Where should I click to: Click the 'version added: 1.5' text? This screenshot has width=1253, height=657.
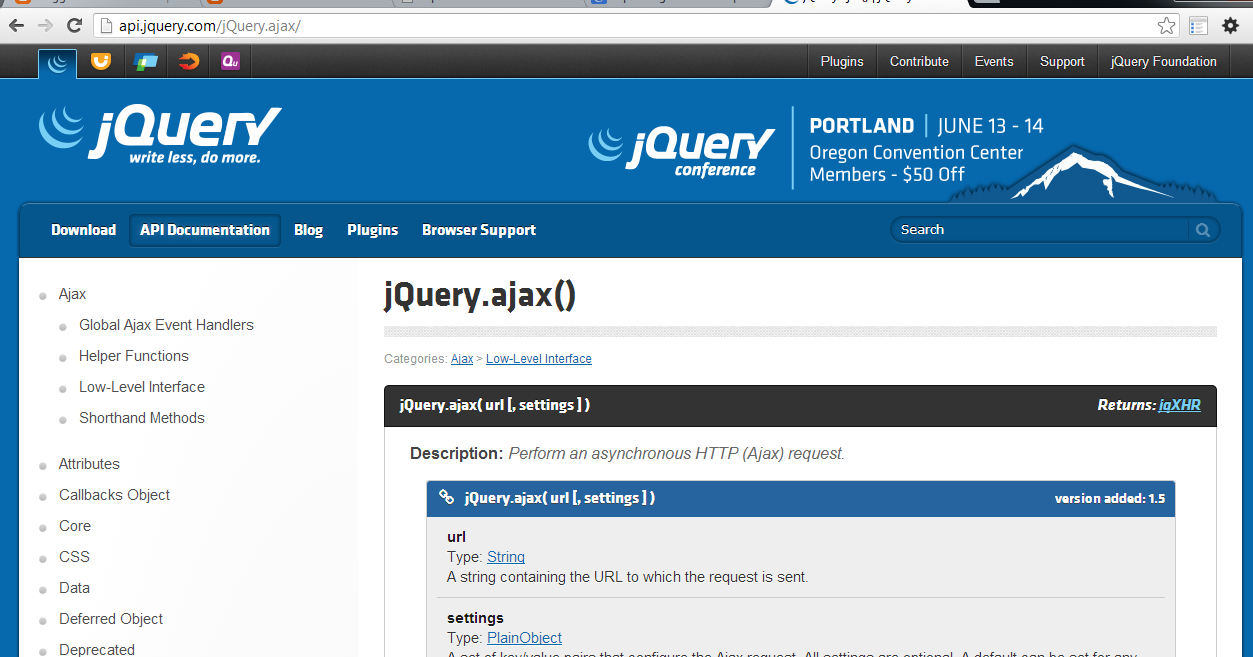1110,498
